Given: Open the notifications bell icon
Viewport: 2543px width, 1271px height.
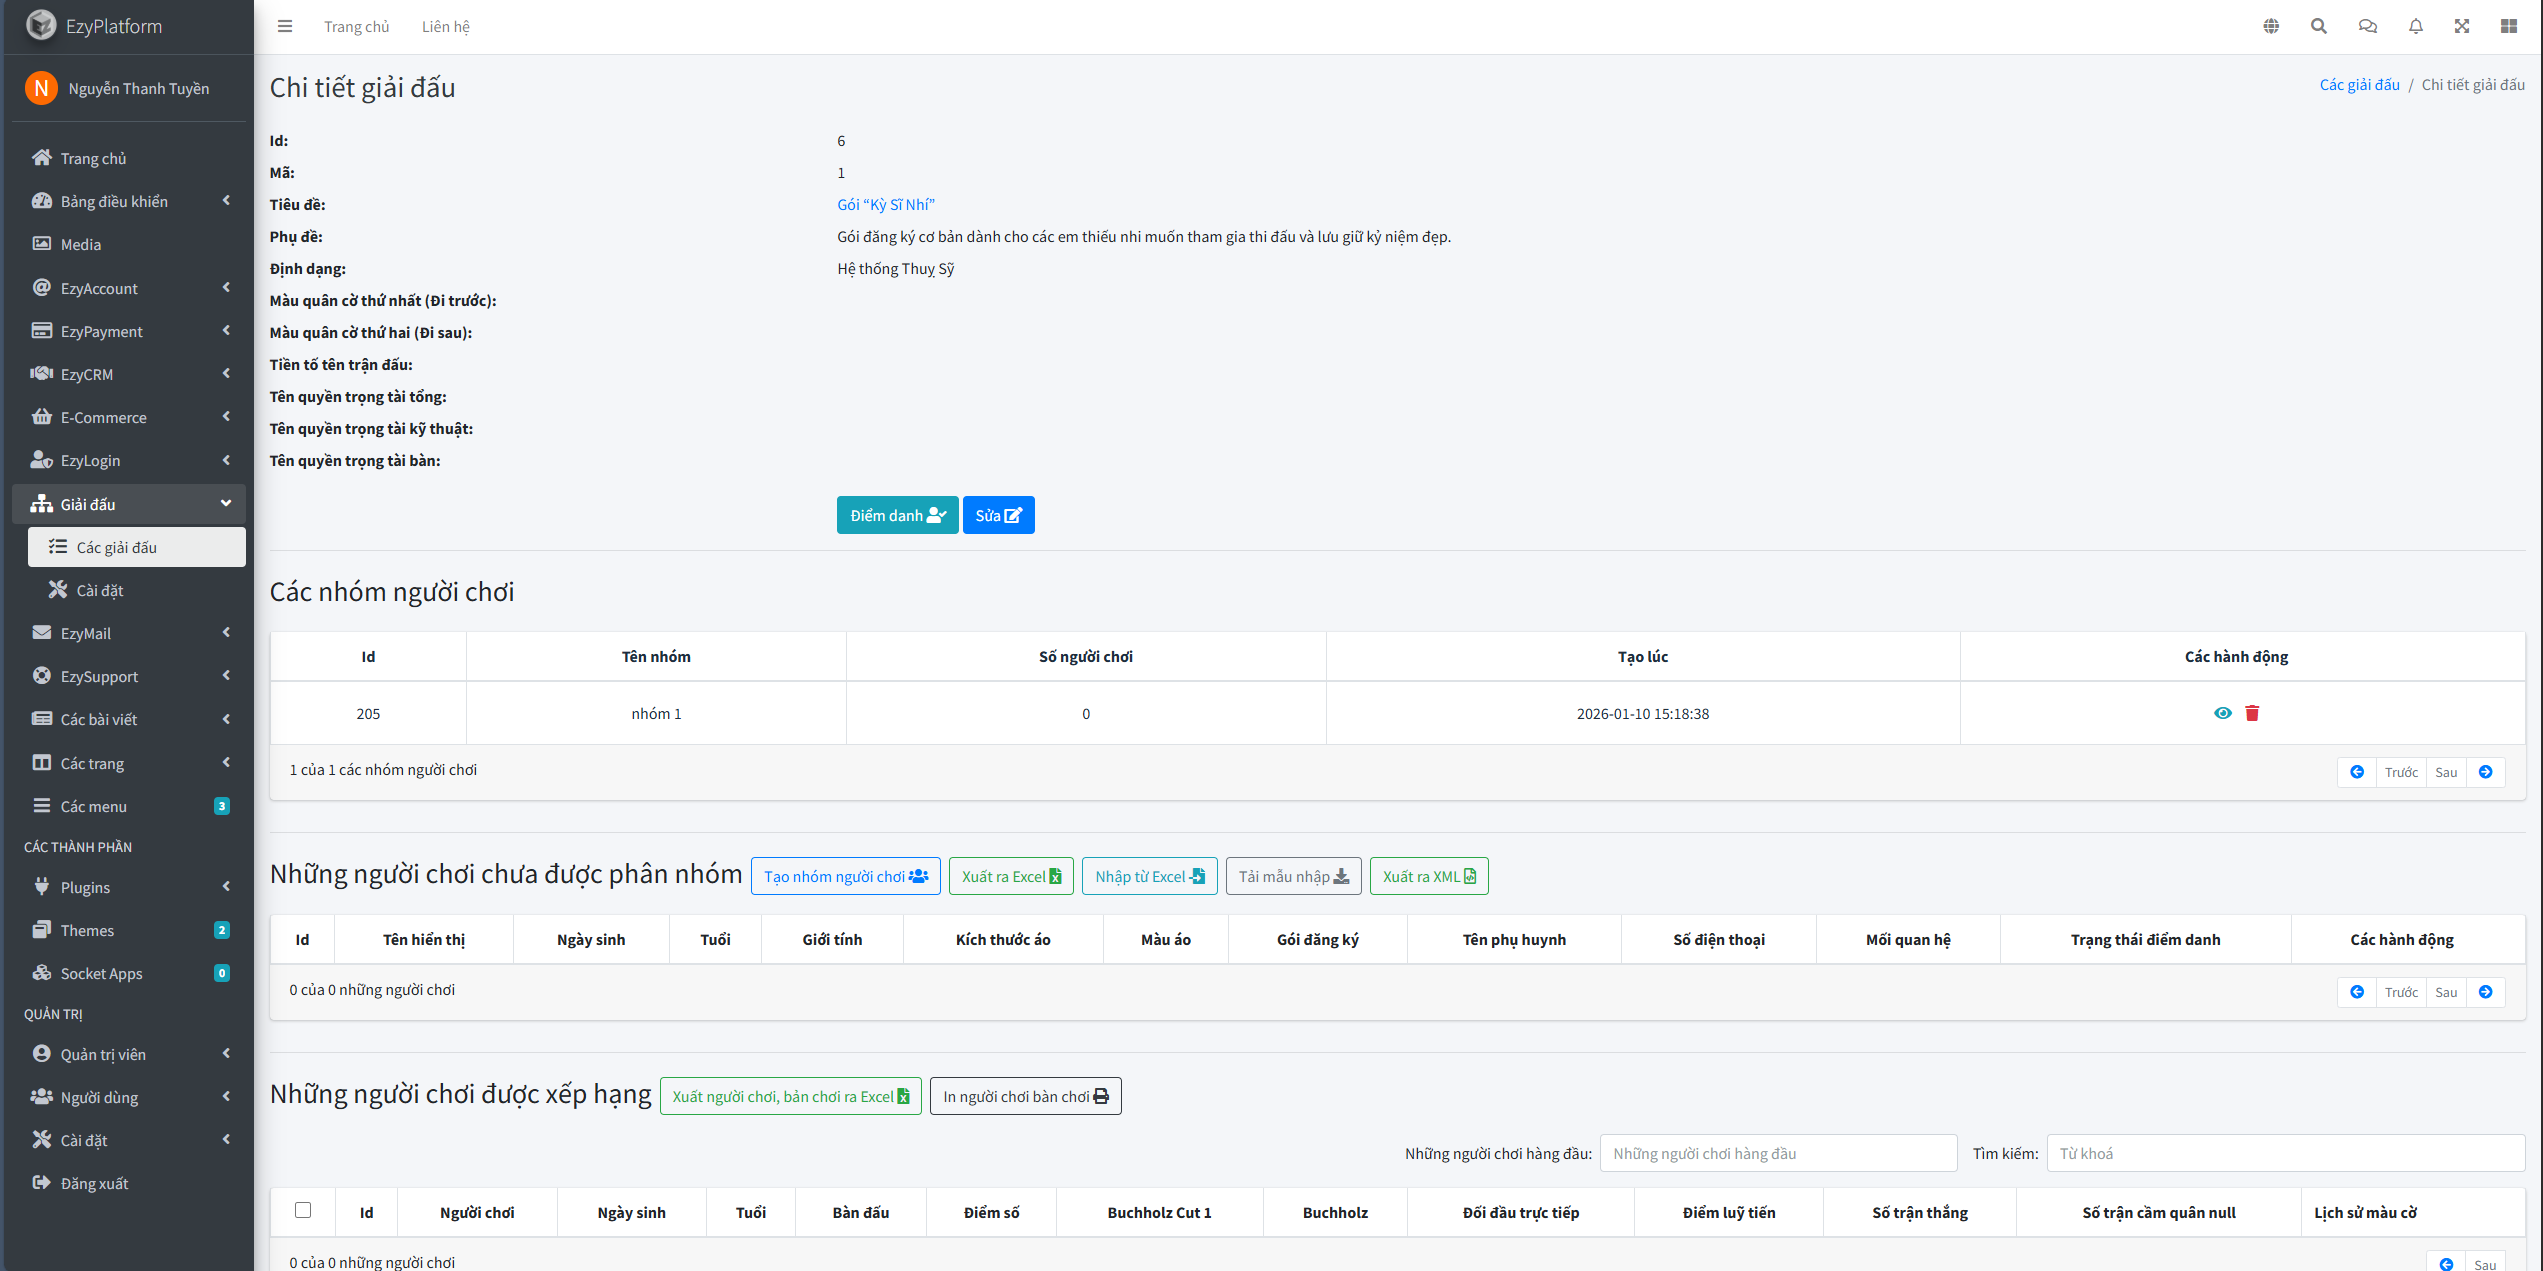Looking at the screenshot, I should (2415, 27).
